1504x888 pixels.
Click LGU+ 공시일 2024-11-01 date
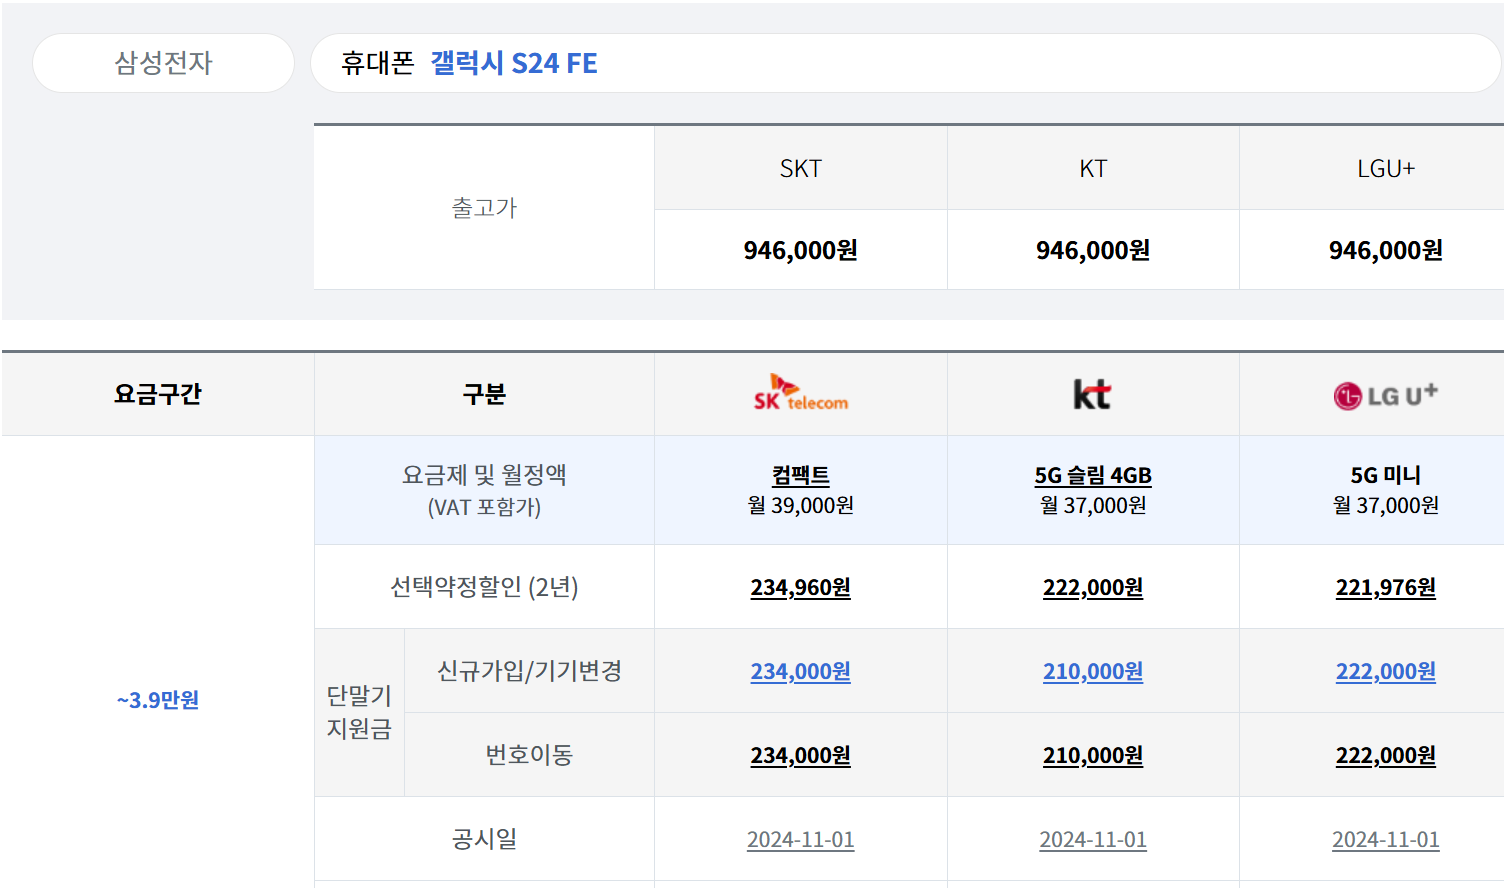[x=1385, y=840]
